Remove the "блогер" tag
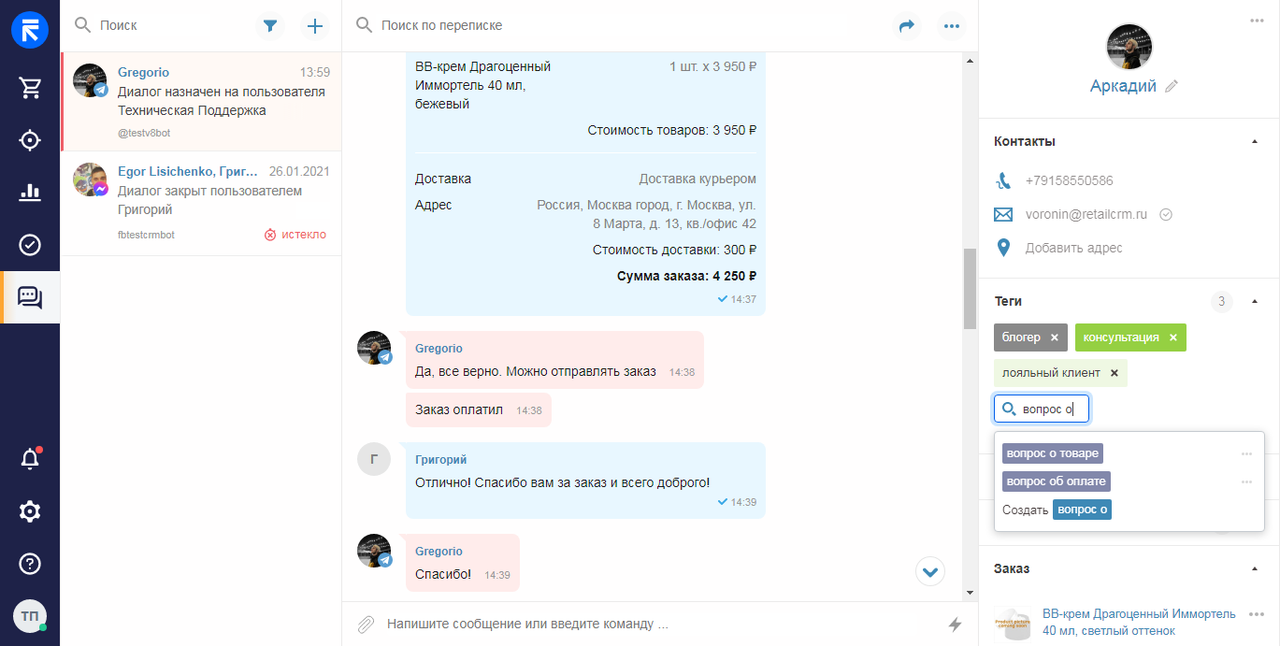The width and height of the screenshot is (1280, 646). coord(1054,338)
